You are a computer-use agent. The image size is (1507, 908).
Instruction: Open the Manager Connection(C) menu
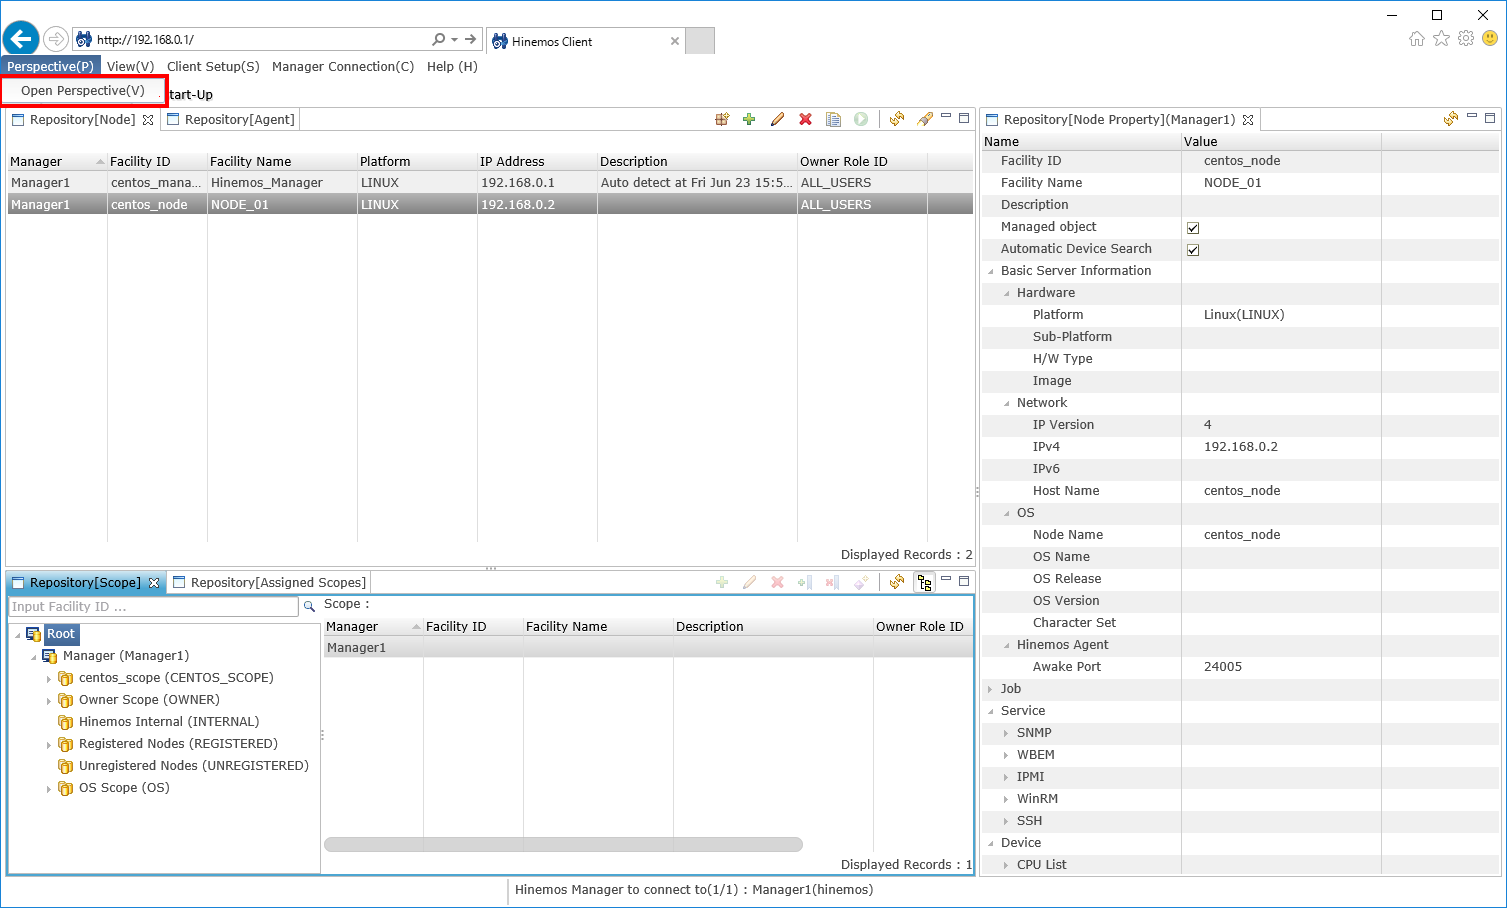[343, 66]
